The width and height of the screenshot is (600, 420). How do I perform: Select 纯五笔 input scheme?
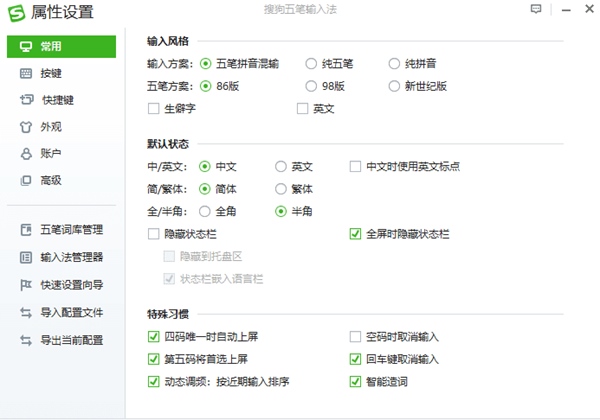click(x=311, y=63)
